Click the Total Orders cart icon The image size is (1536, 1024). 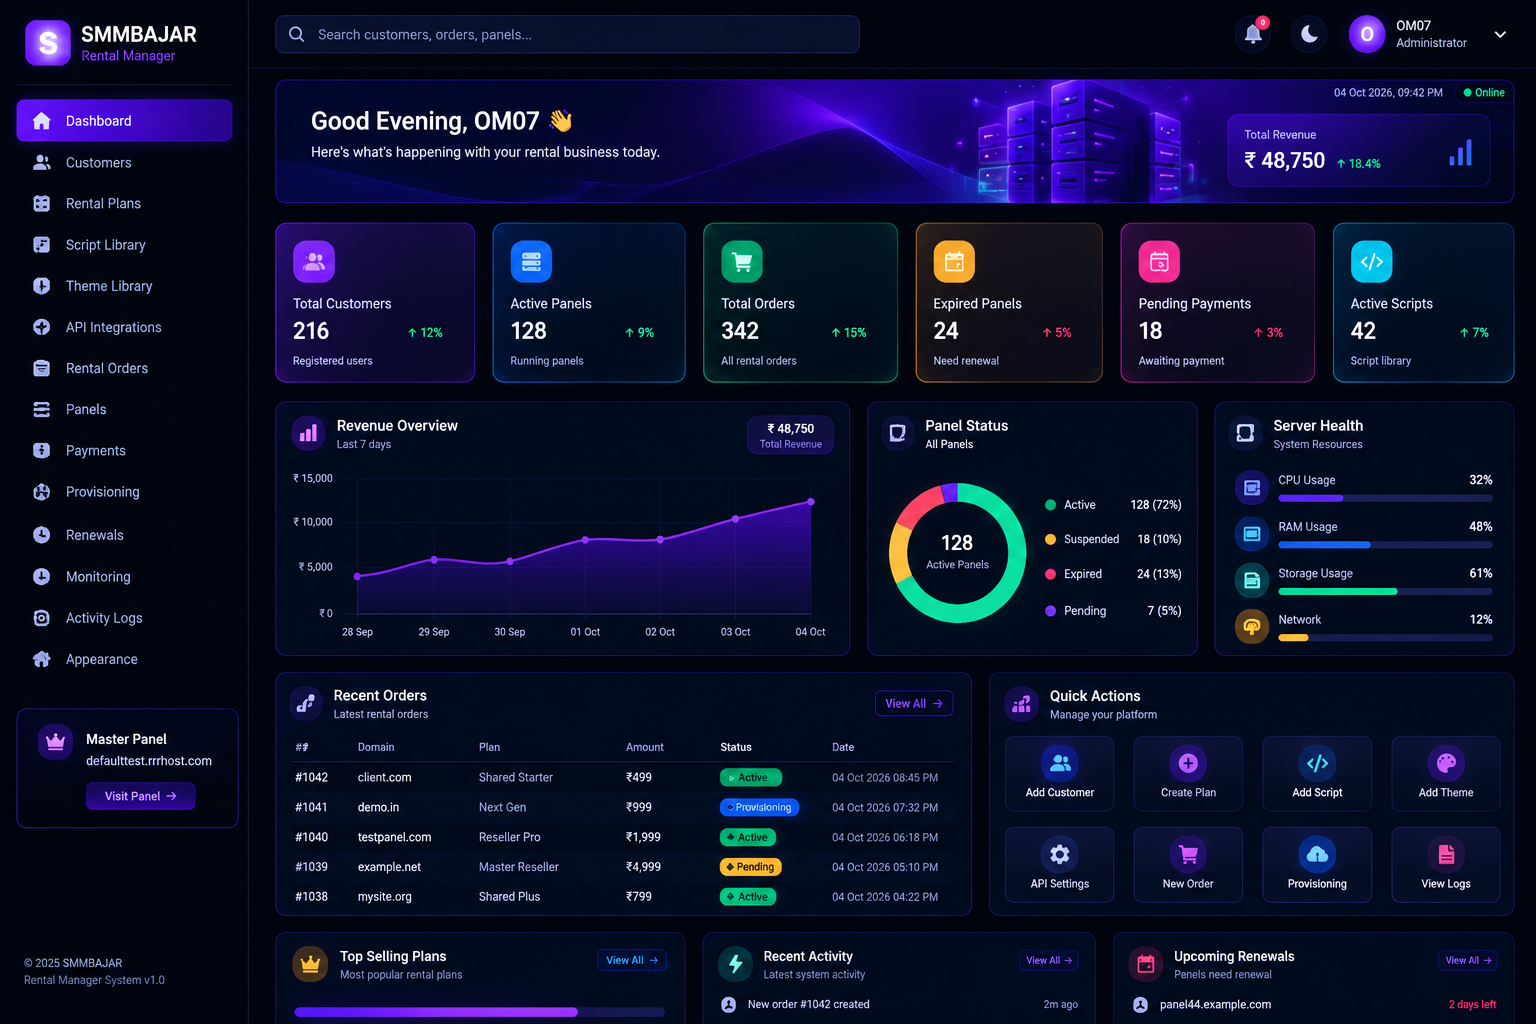[x=742, y=262]
